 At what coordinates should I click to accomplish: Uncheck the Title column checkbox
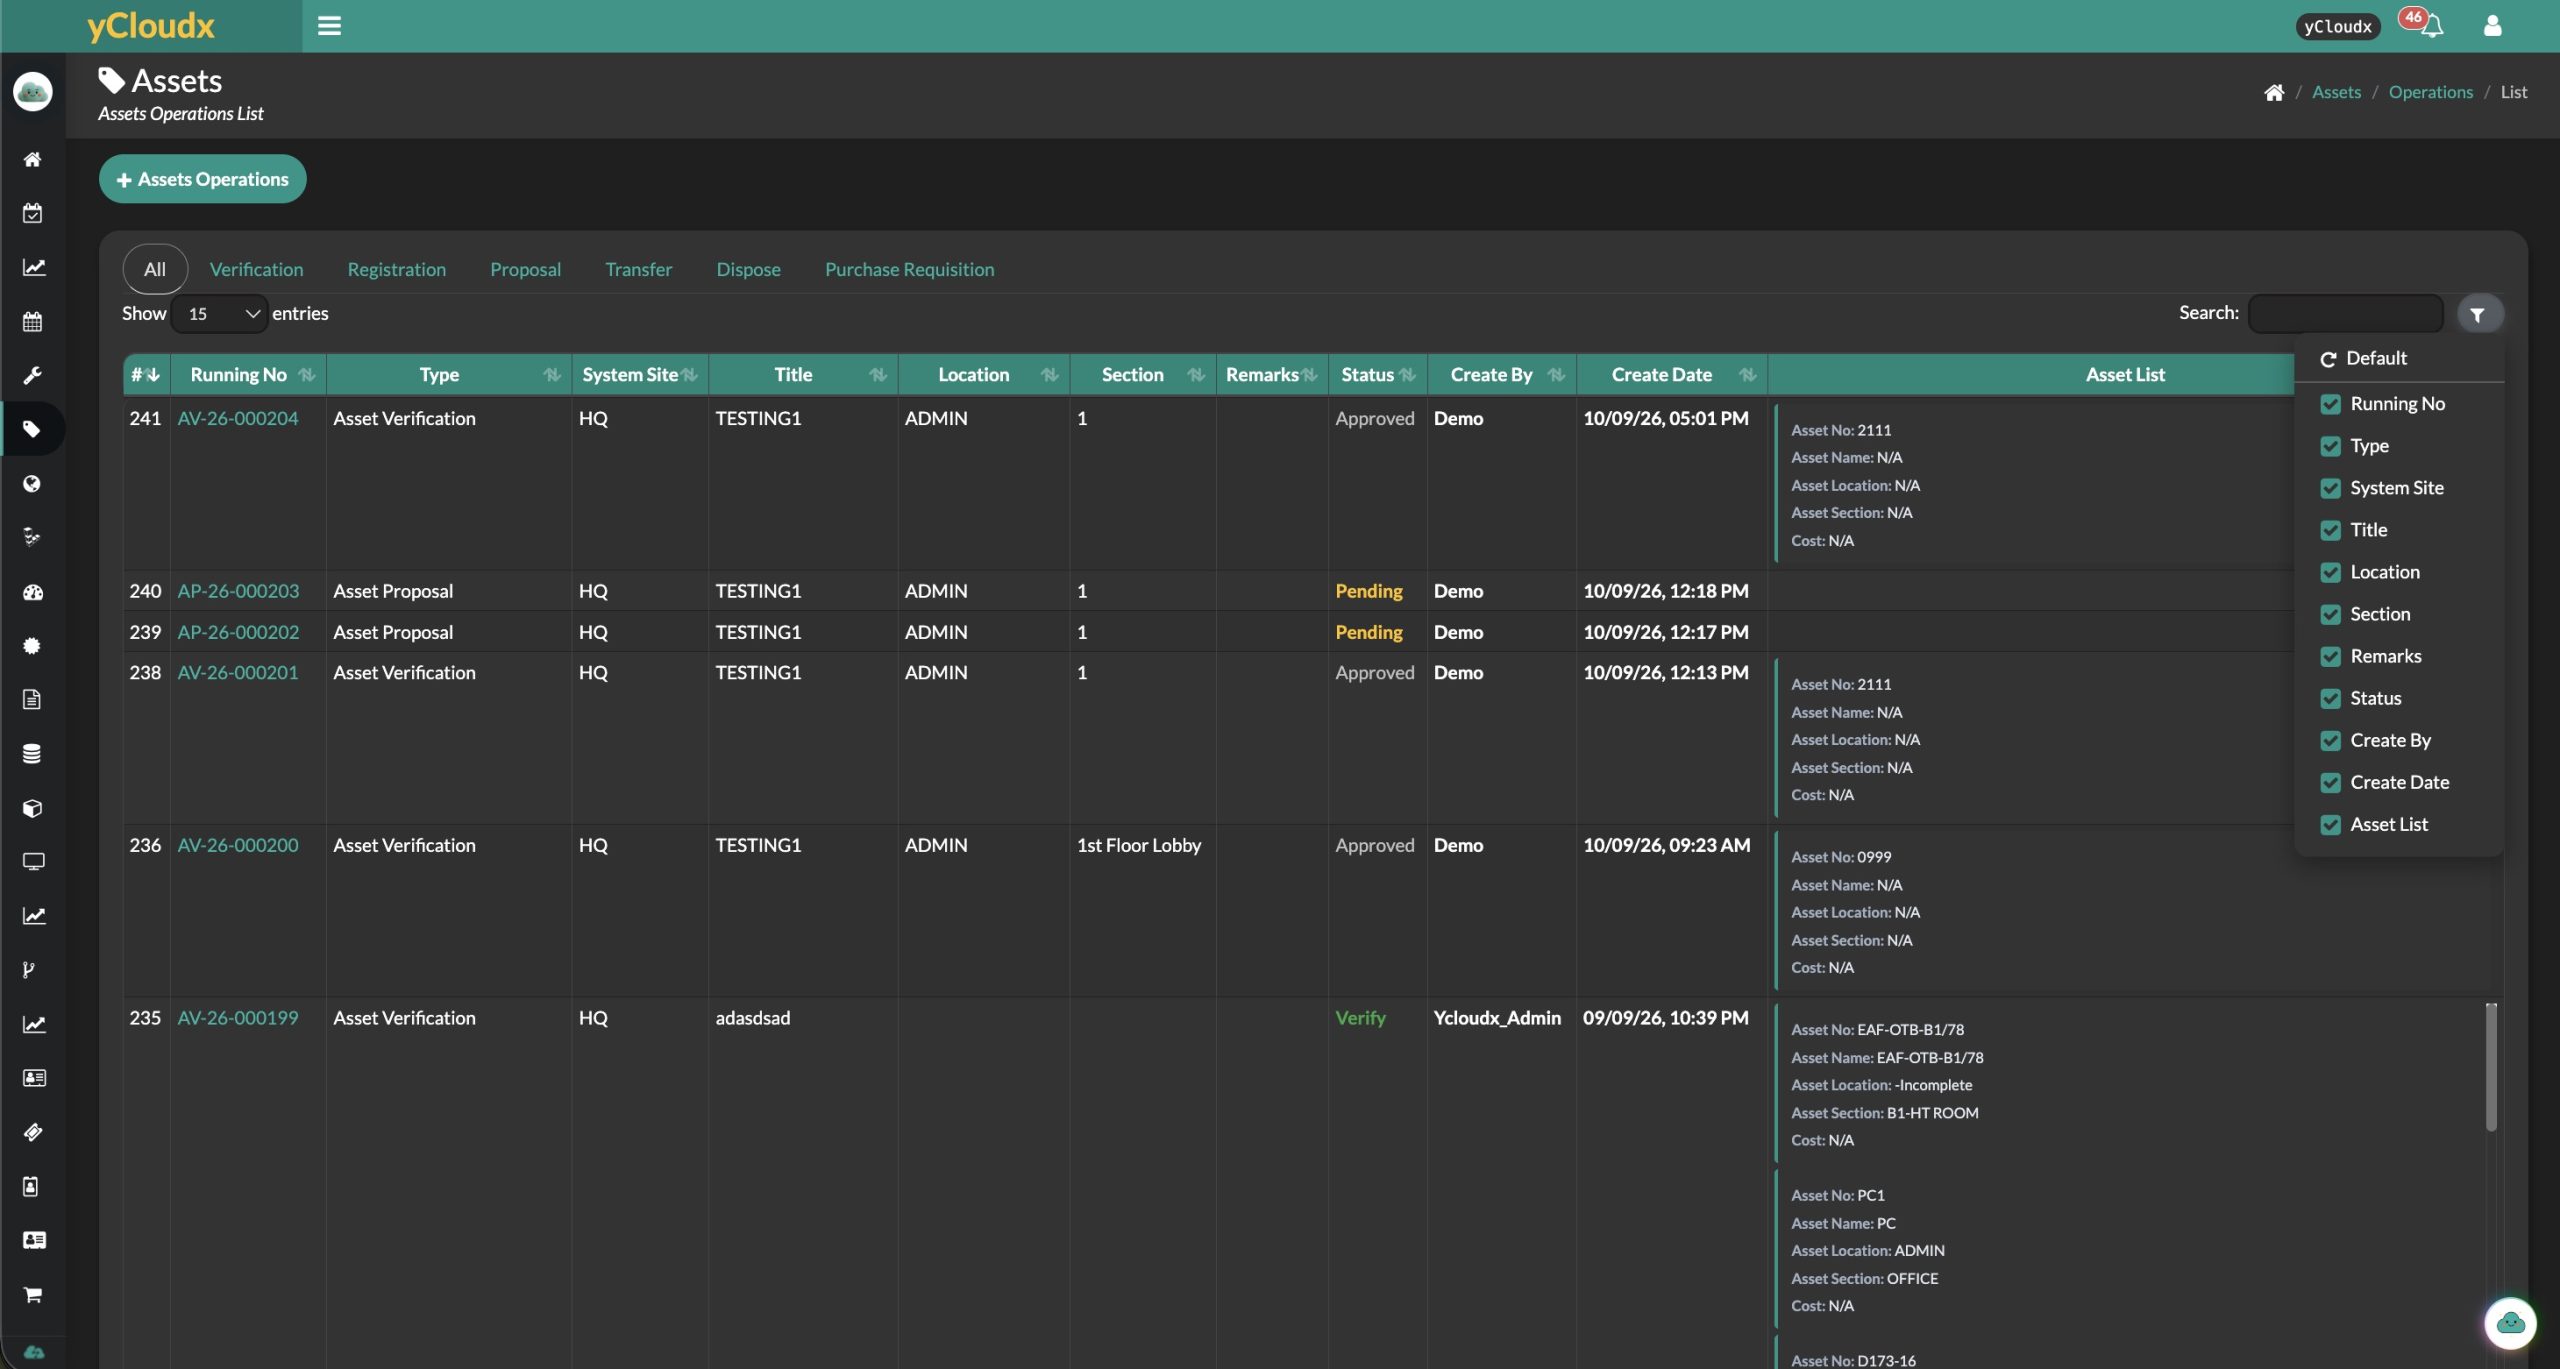(2330, 530)
